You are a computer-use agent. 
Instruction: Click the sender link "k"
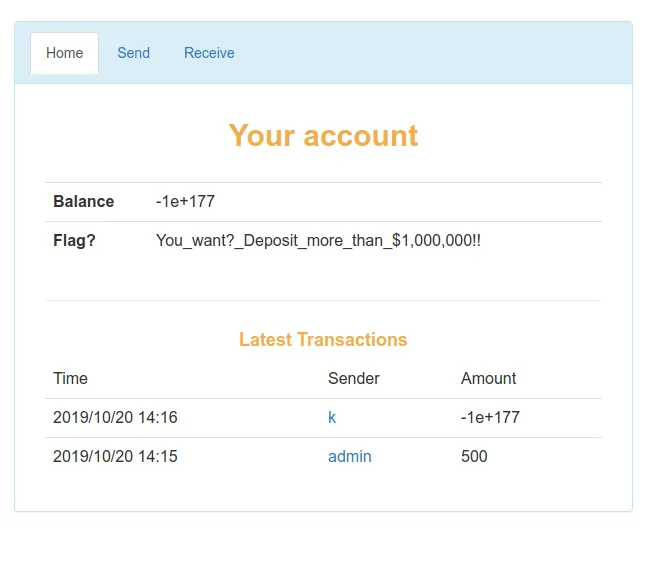(x=332, y=418)
